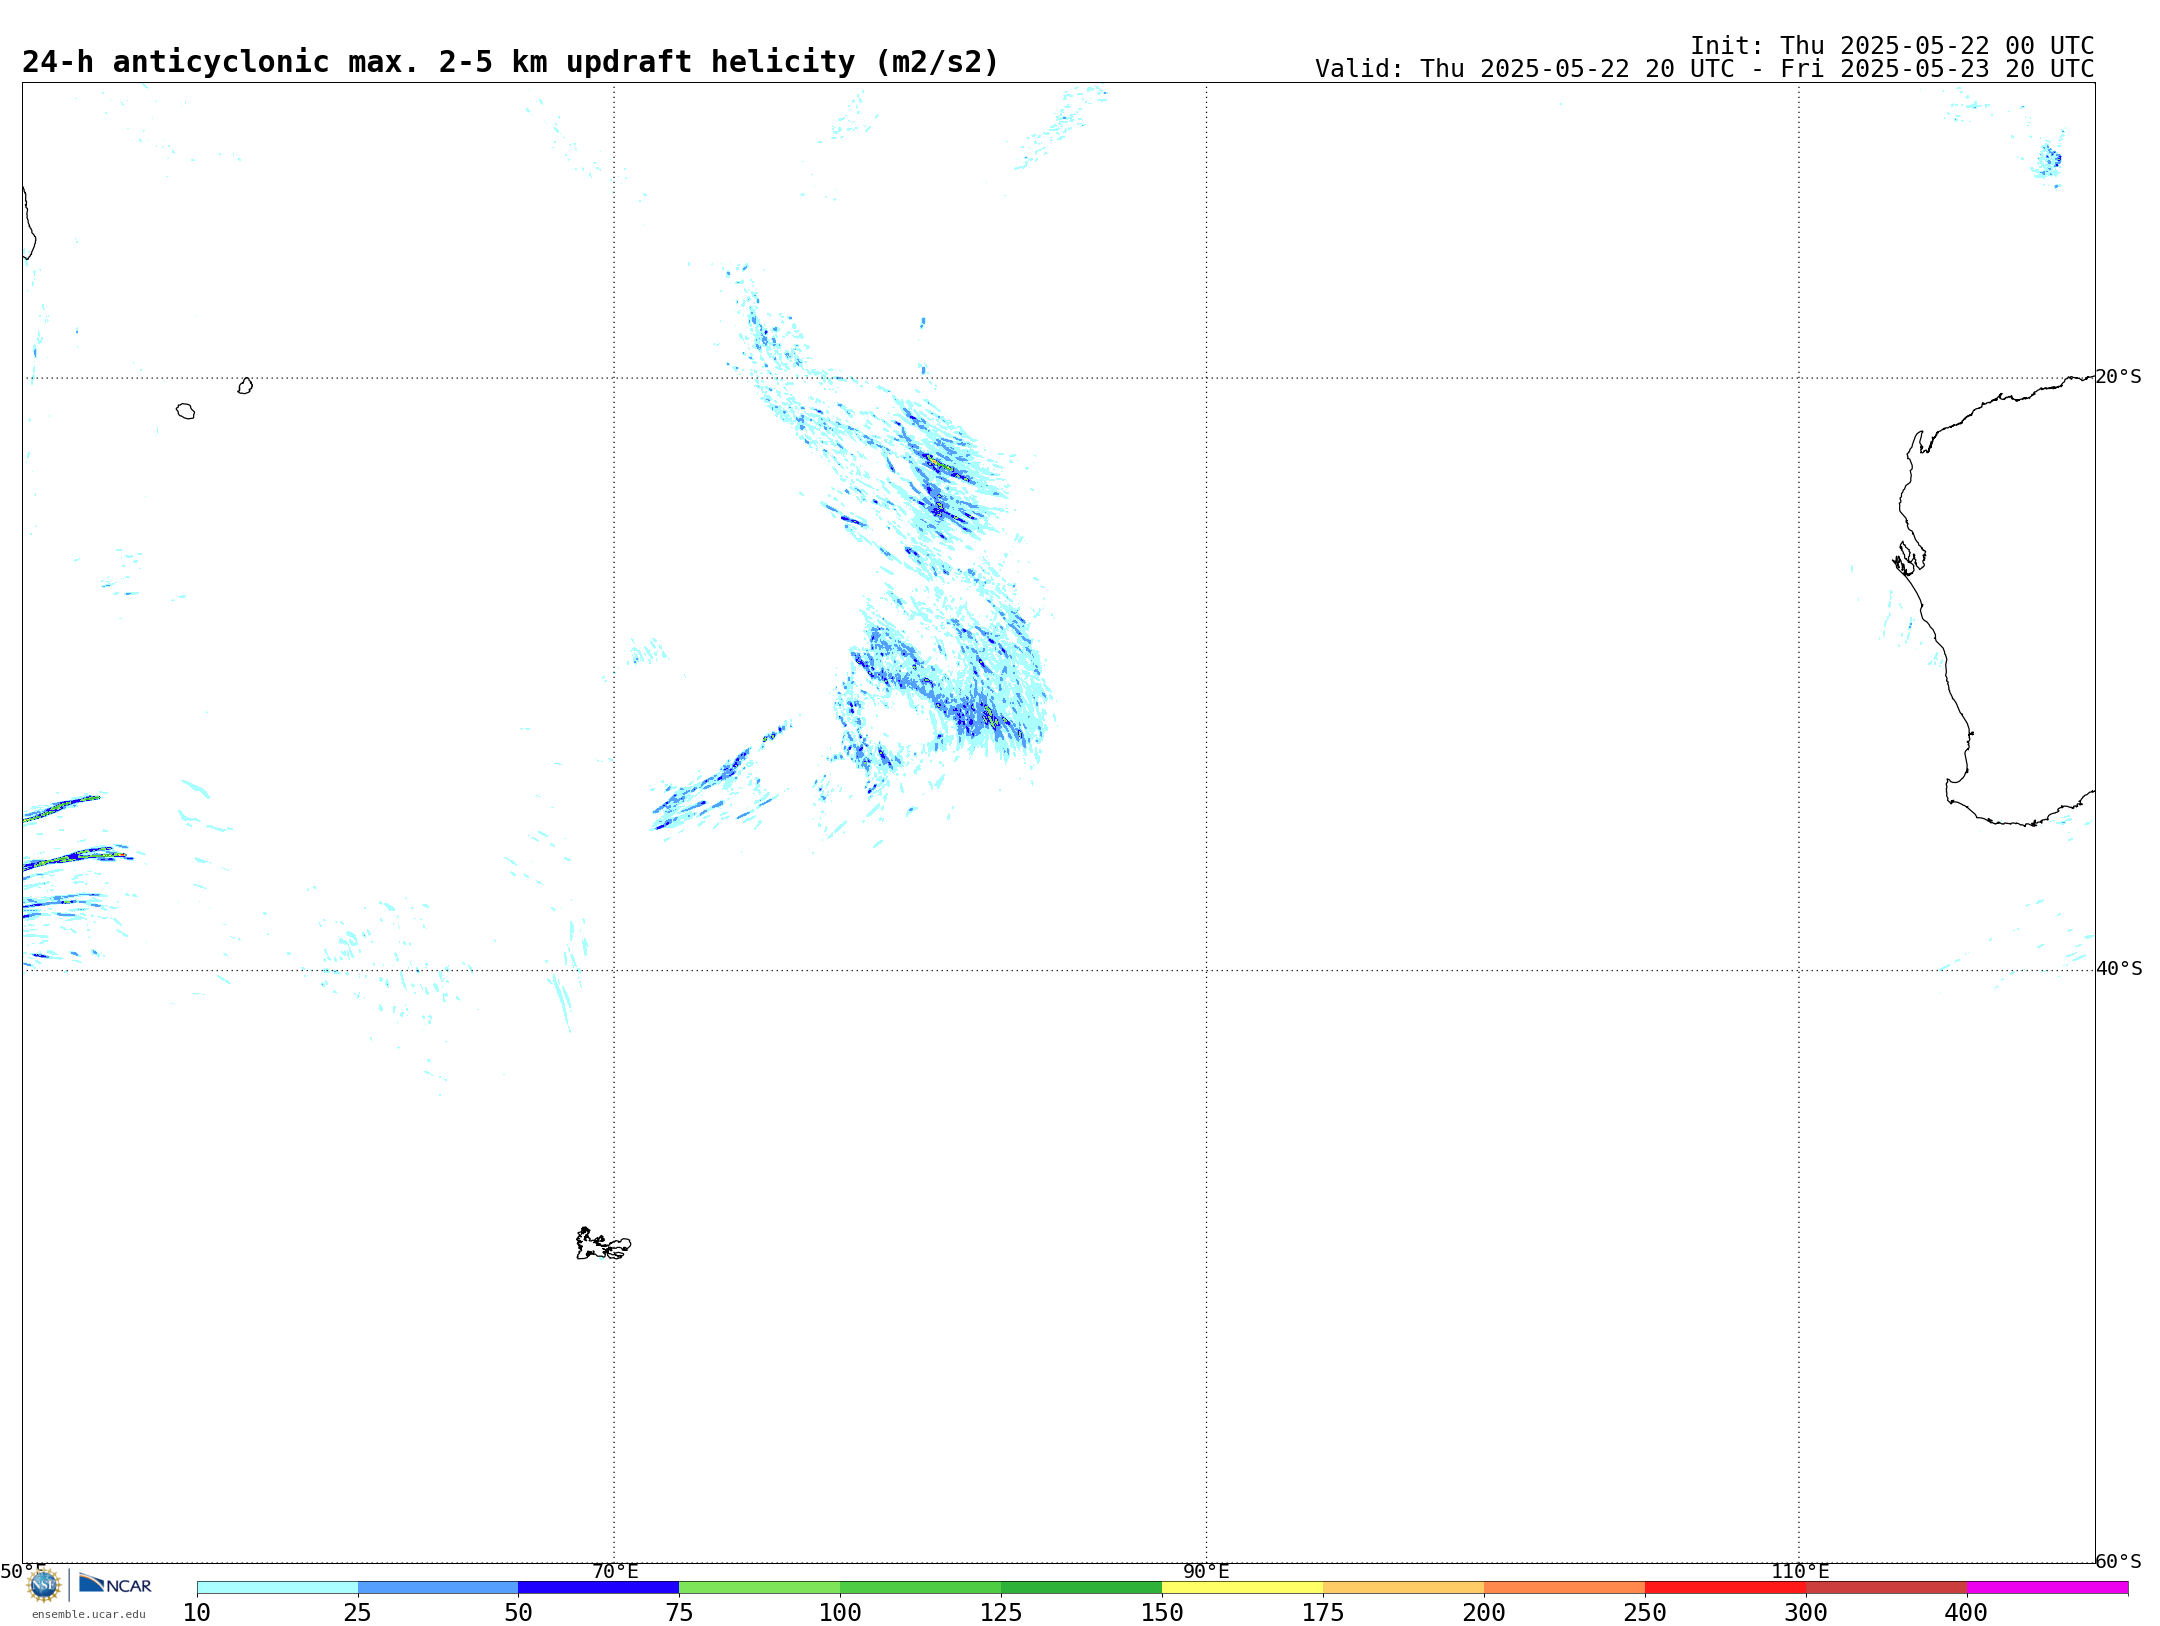Click the 50°E longitude label

tap(23, 1572)
